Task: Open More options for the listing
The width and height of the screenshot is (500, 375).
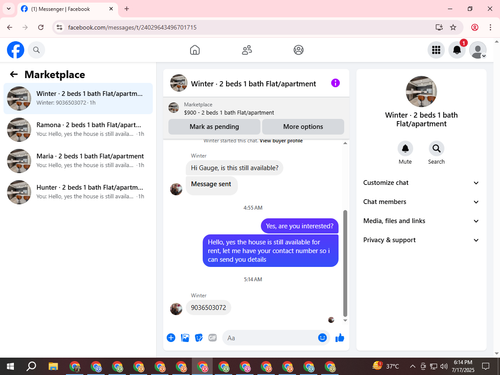Action: pos(303,127)
